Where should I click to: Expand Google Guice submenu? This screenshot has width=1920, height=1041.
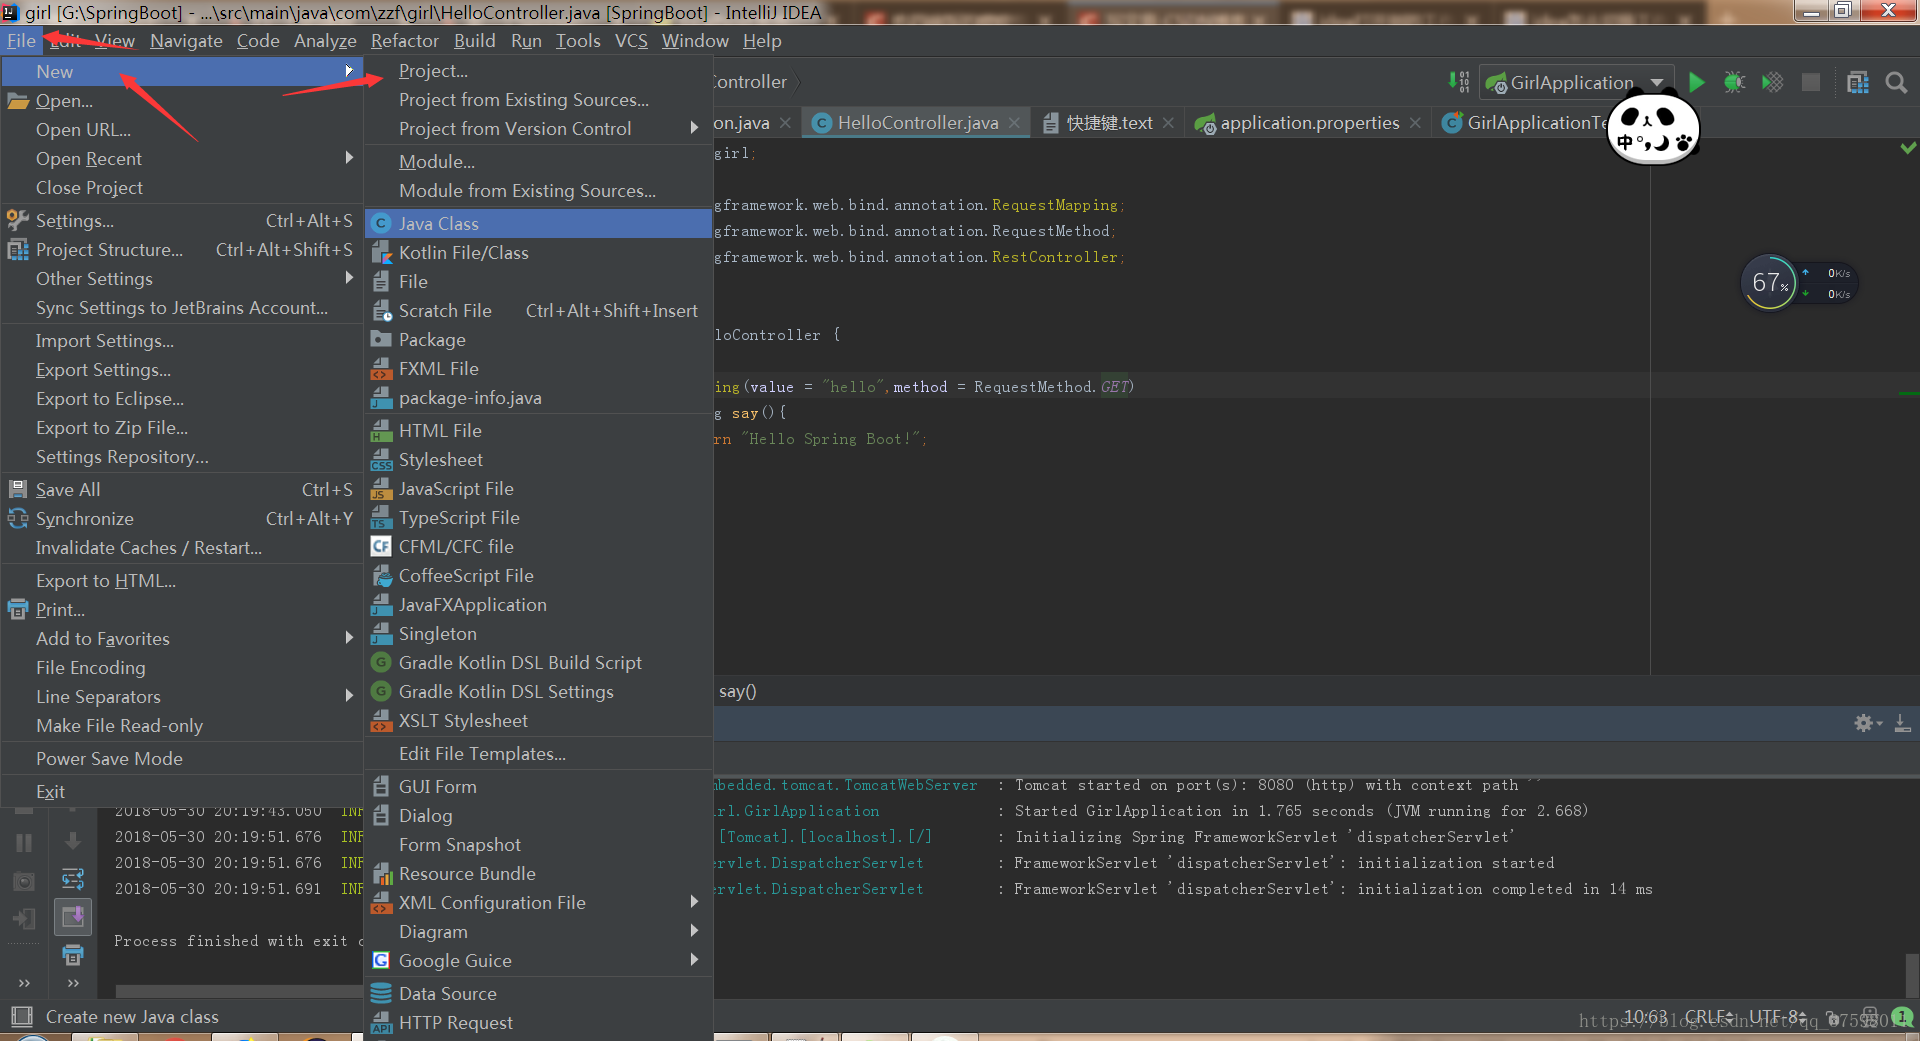click(x=538, y=961)
